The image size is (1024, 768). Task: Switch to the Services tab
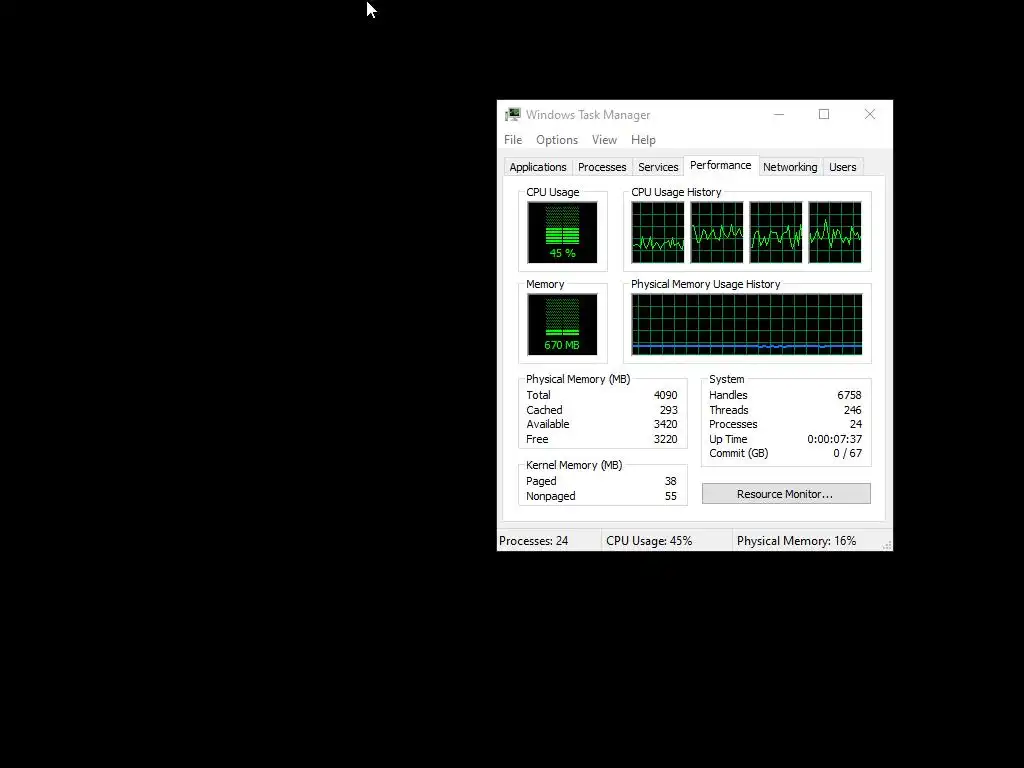point(658,167)
